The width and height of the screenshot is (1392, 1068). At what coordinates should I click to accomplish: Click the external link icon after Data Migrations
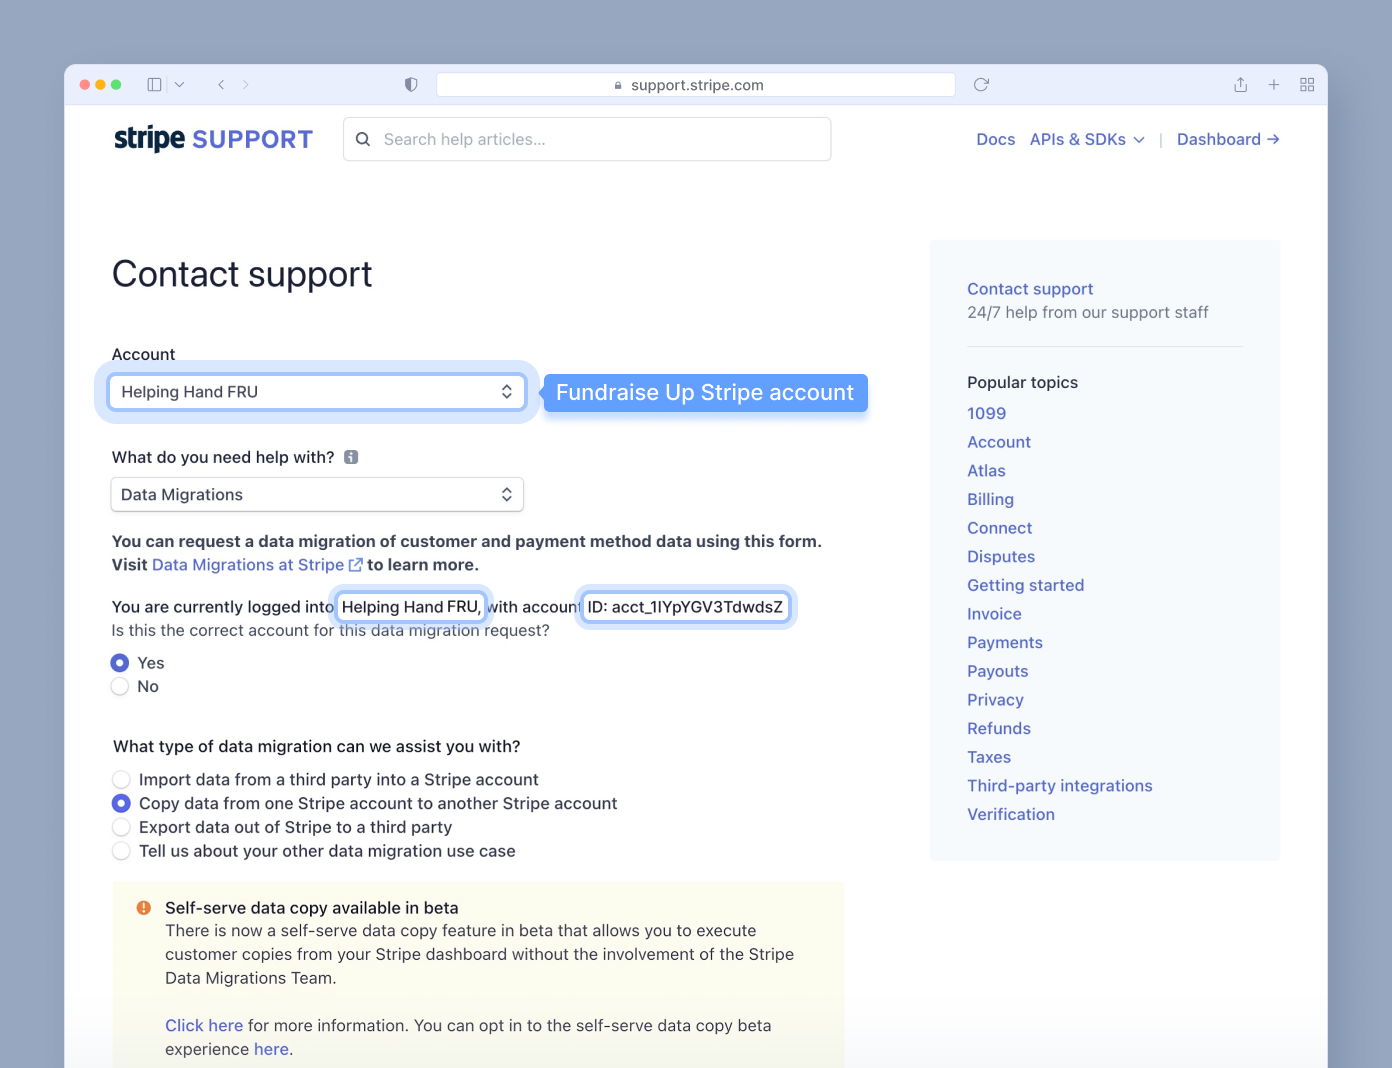tap(357, 564)
